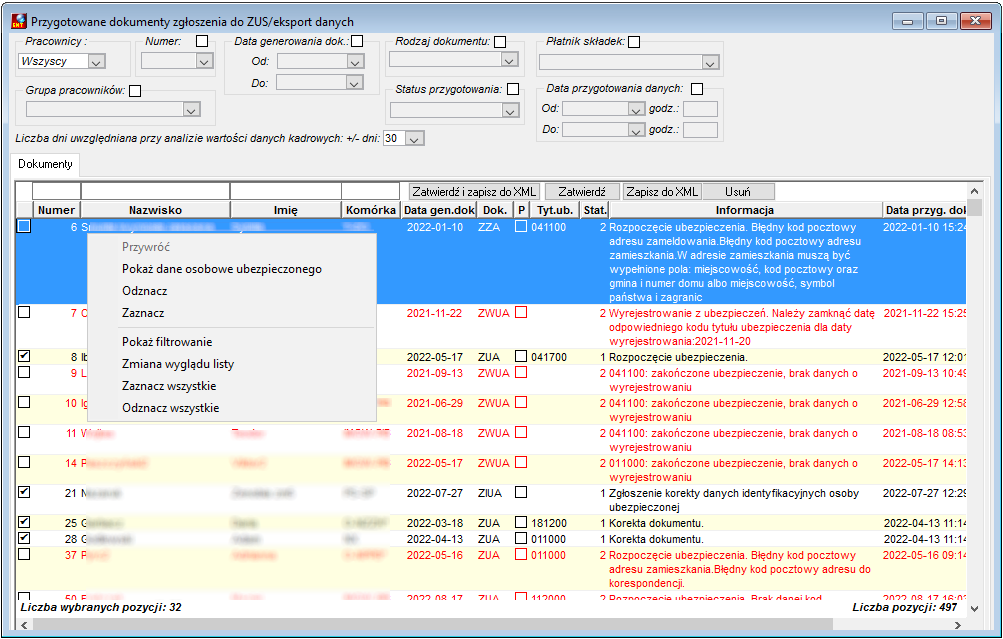Click the red P checkbox in row 7
The height and width of the screenshot is (639, 1003).
(521, 313)
